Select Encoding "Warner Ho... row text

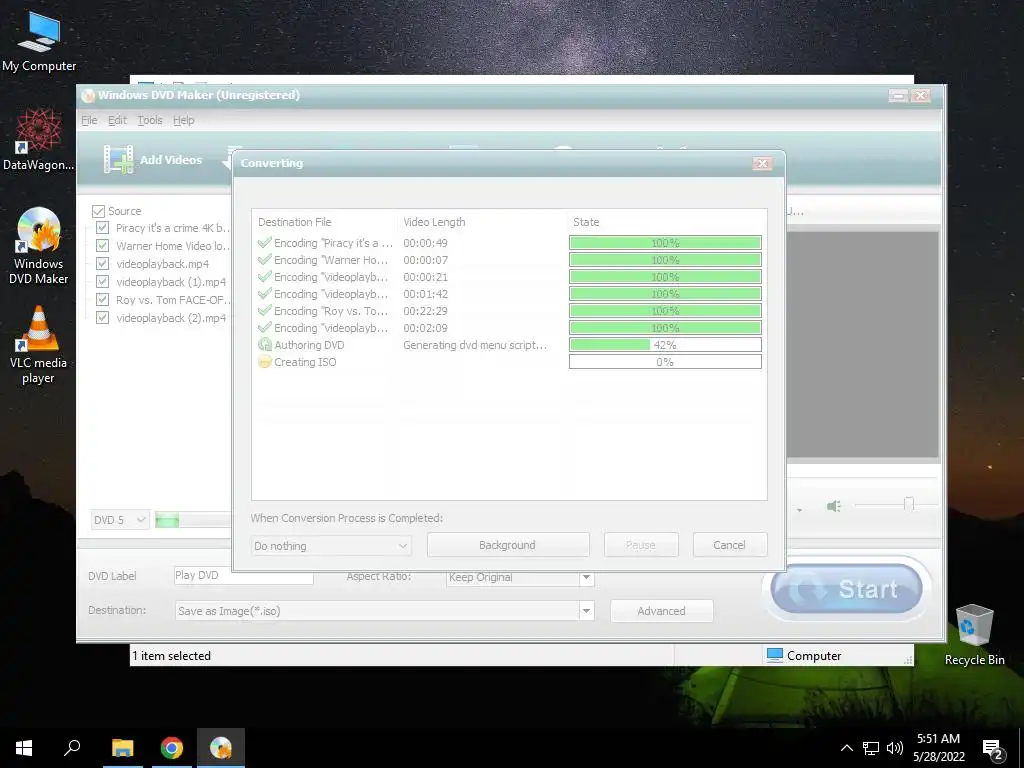330,260
